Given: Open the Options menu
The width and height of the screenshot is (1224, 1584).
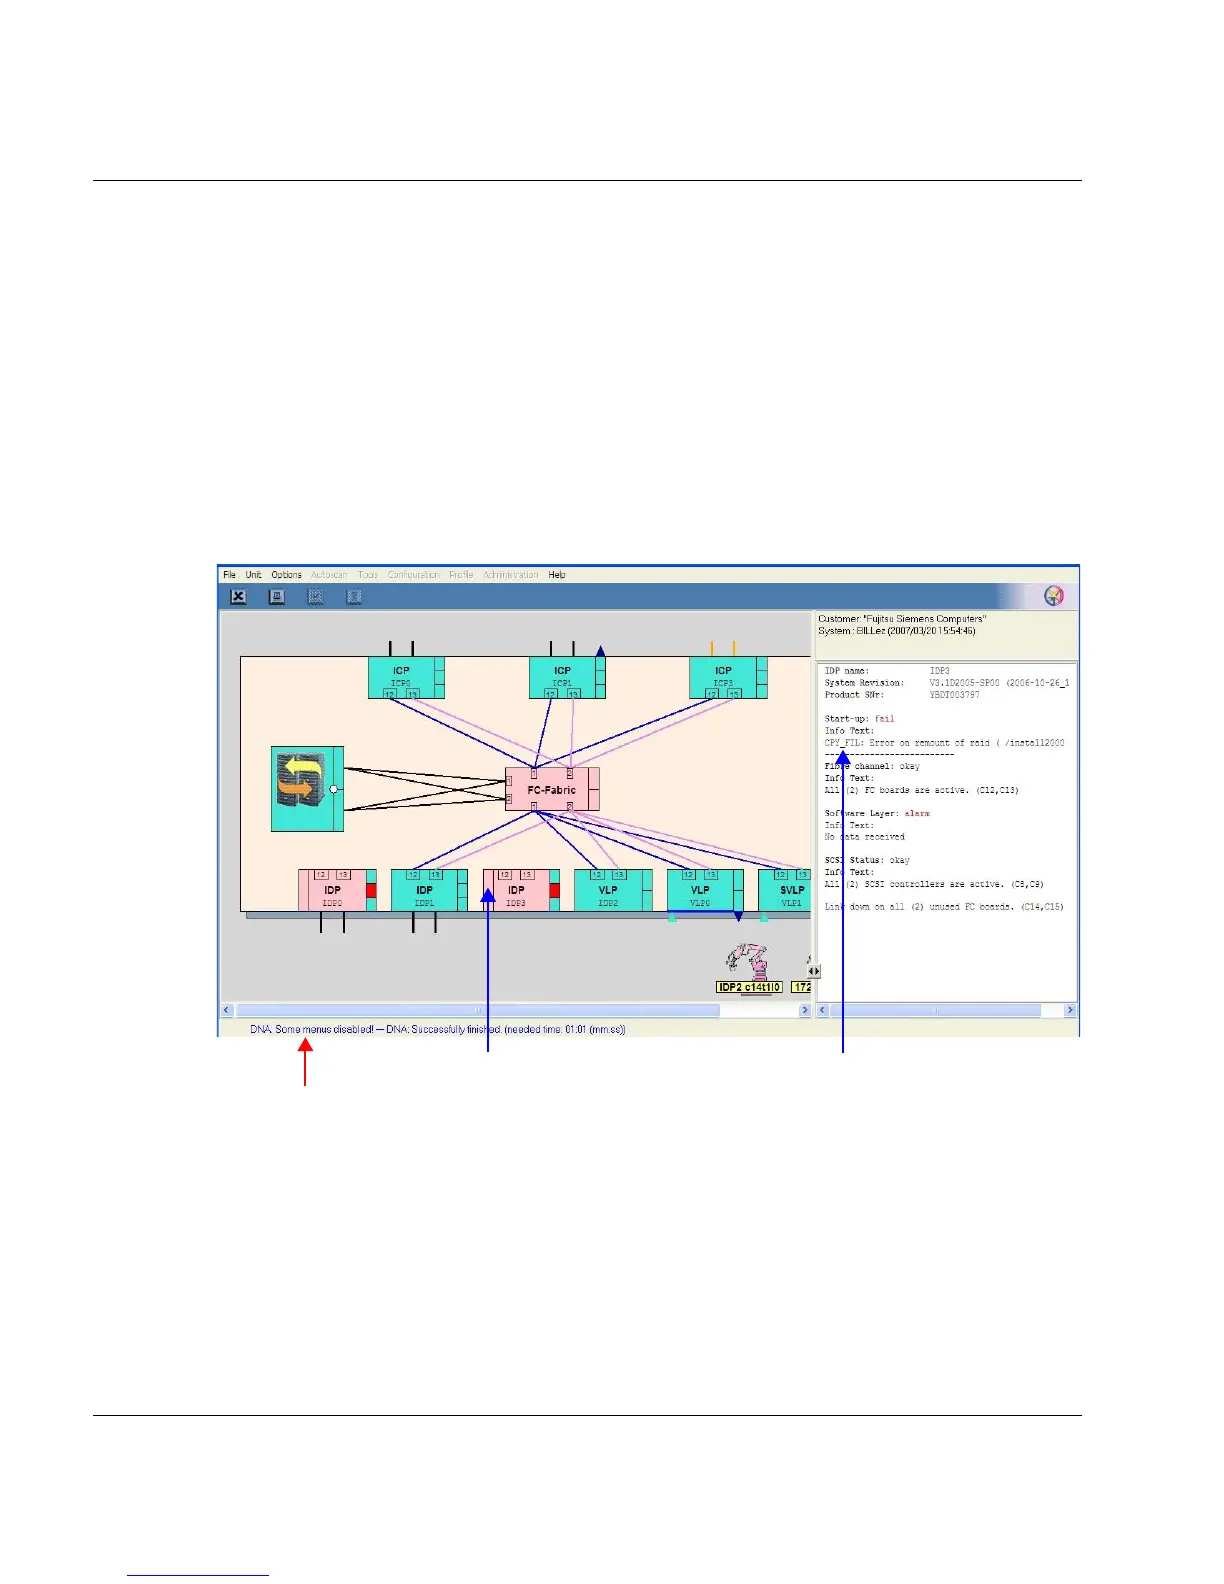Looking at the screenshot, I should pos(286,575).
